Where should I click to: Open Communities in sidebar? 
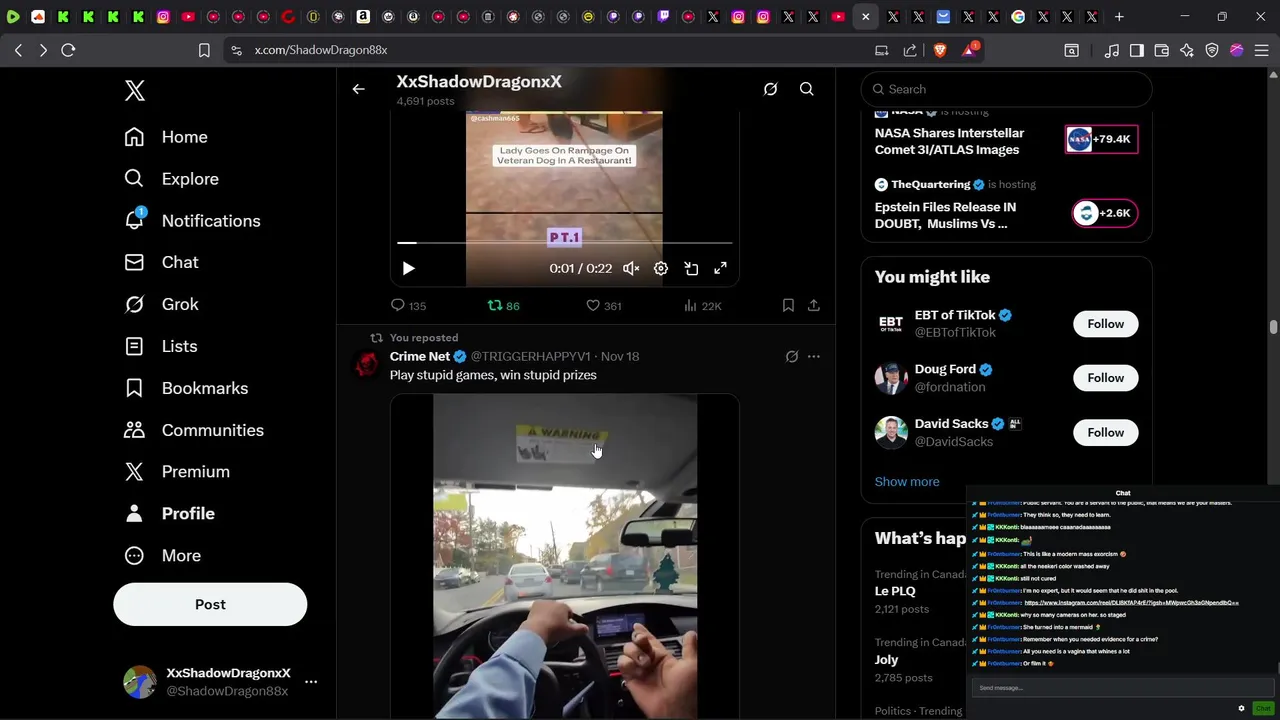point(194,430)
